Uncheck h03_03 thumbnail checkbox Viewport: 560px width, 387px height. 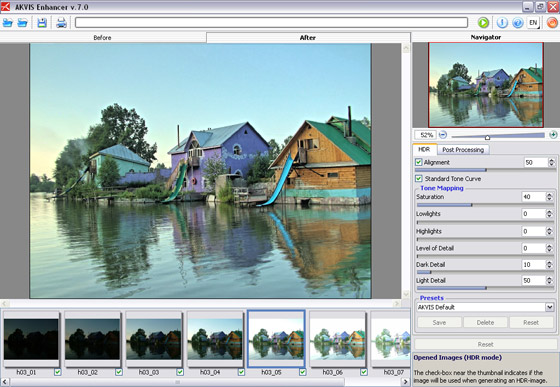pyautogui.click(x=180, y=372)
